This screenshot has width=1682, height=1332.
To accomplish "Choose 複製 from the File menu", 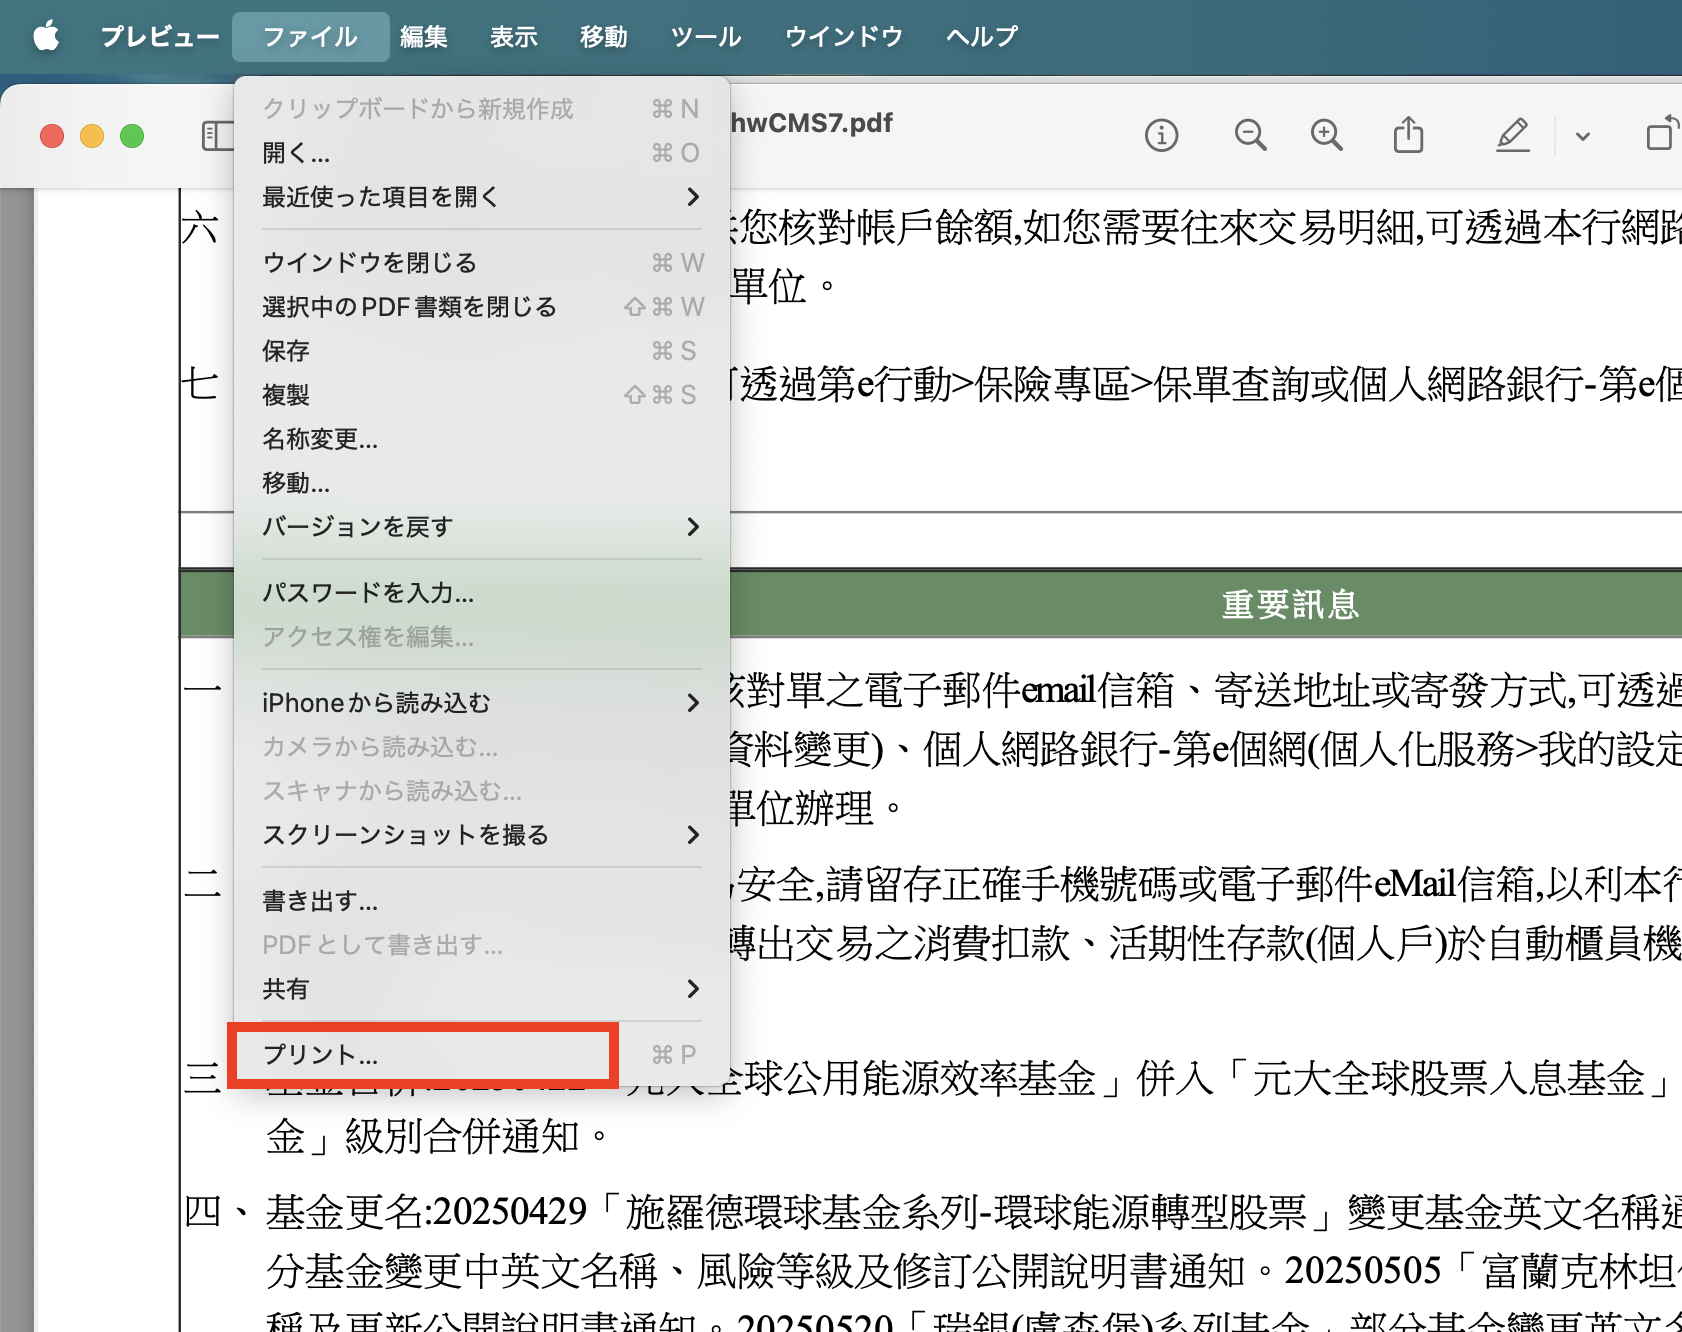I will (482, 395).
